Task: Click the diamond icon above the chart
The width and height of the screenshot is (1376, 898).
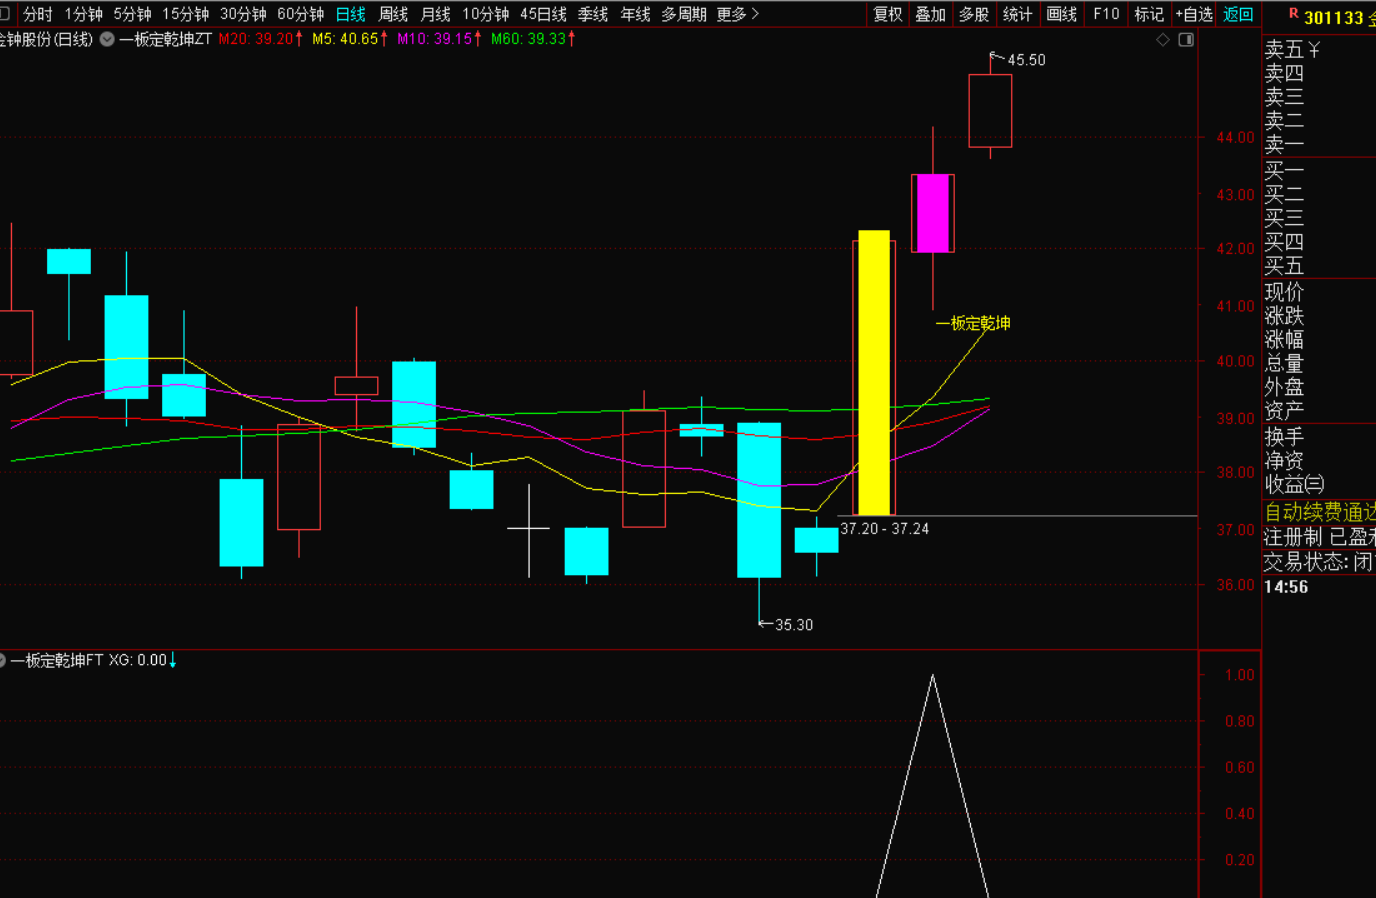Action: pyautogui.click(x=1162, y=40)
